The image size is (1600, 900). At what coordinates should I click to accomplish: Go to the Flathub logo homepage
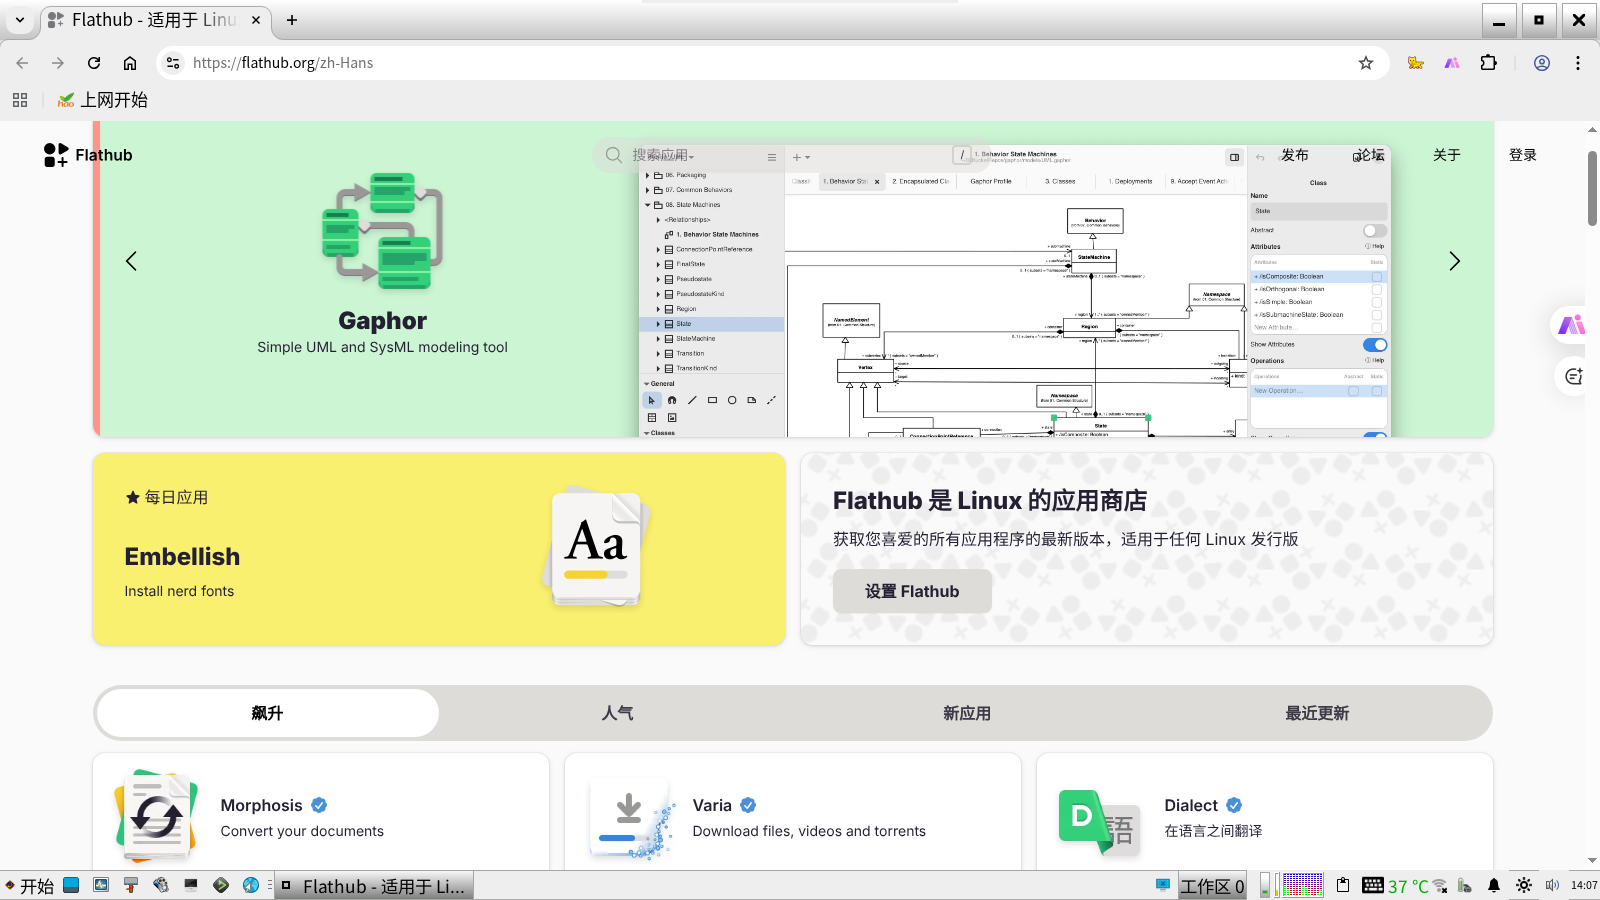[x=88, y=155]
